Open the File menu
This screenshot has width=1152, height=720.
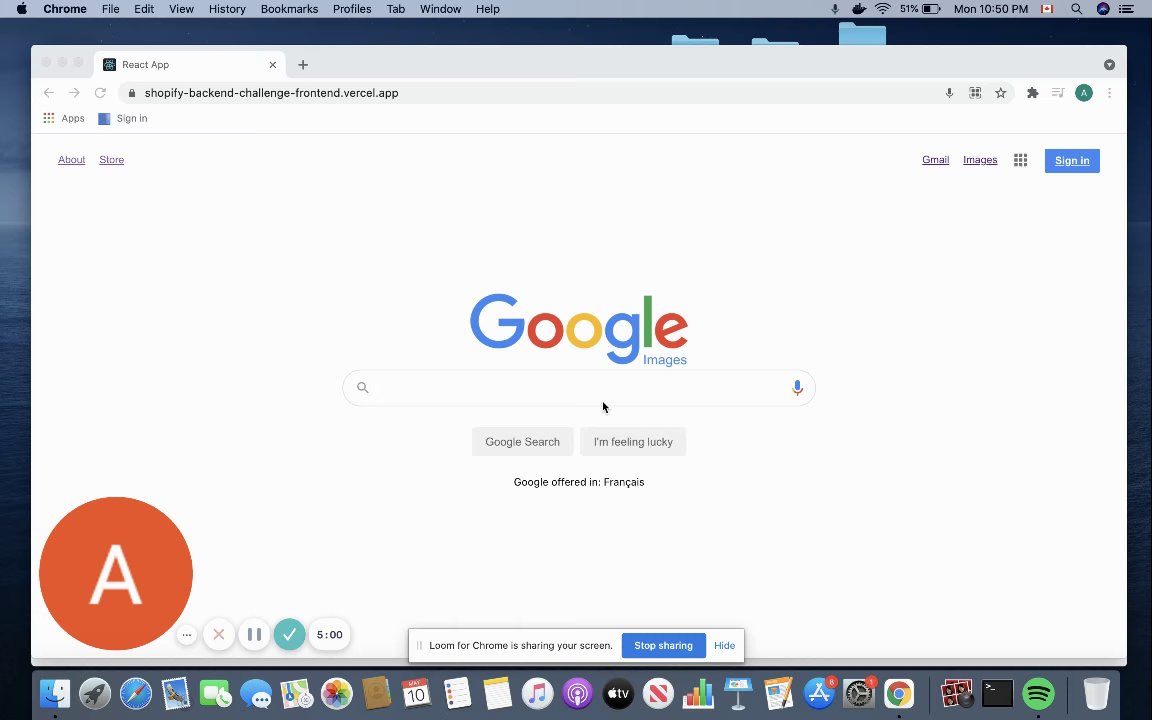pyautogui.click(x=111, y=9)
